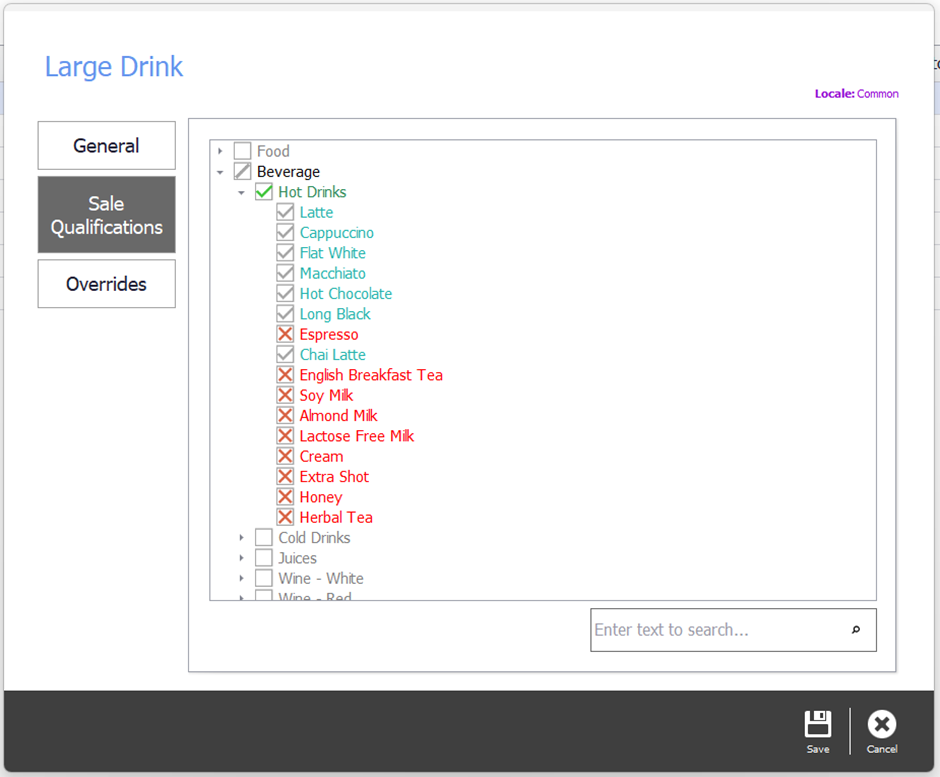Click the Save floppy disk icon
940x777 pixels.
818,724
